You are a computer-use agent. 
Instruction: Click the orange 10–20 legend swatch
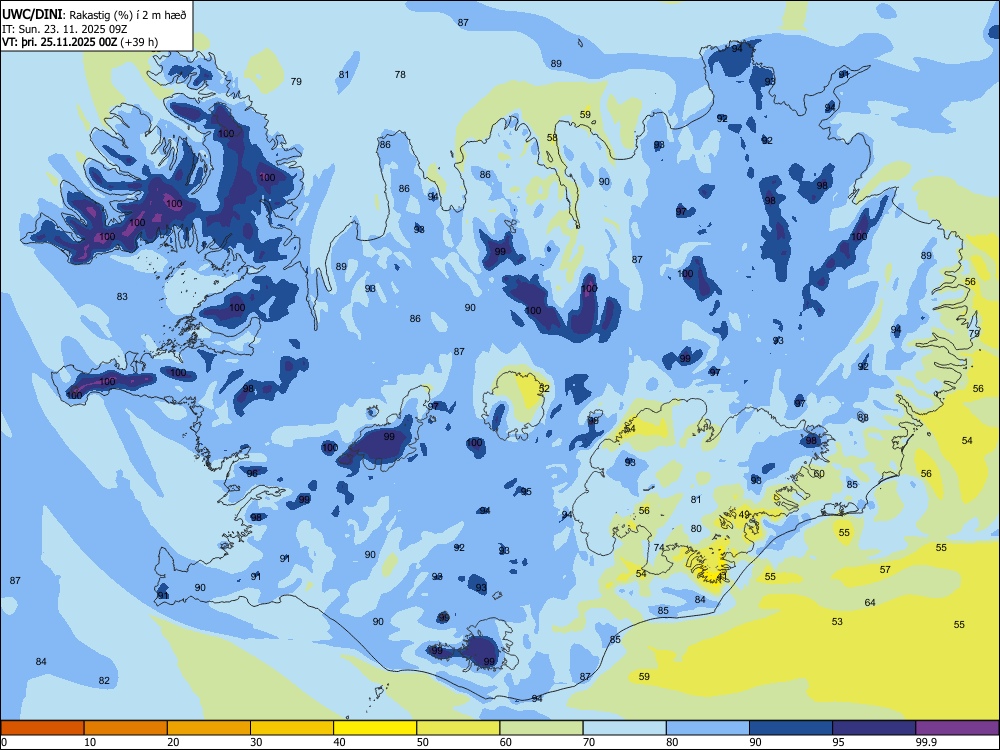pyautogui.click(x=126, y=728)
